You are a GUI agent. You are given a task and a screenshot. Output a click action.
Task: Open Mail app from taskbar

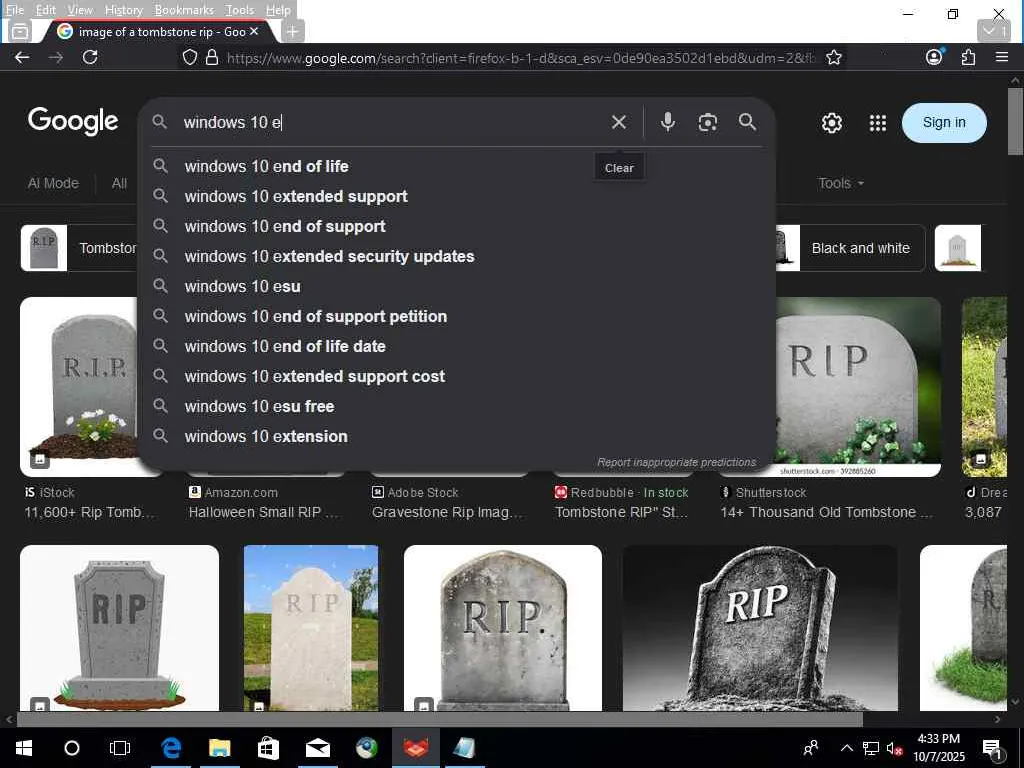317,748
